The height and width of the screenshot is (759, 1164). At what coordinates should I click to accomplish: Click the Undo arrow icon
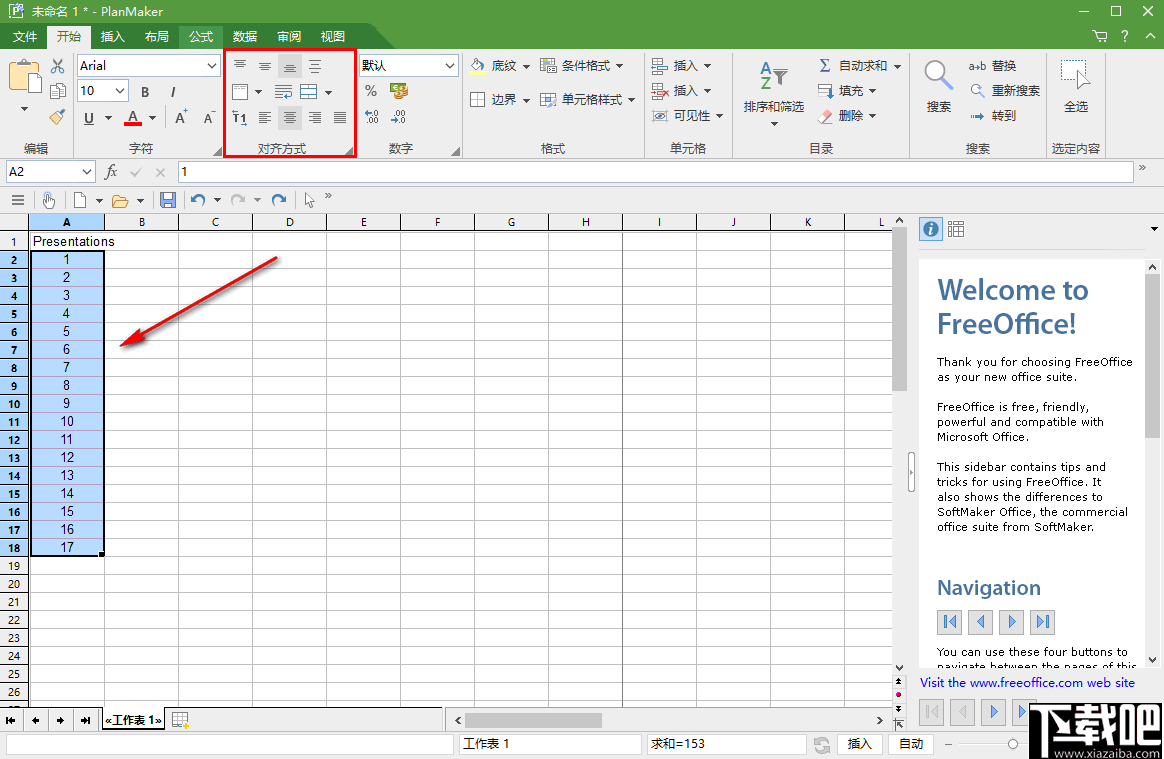[198, 200]
